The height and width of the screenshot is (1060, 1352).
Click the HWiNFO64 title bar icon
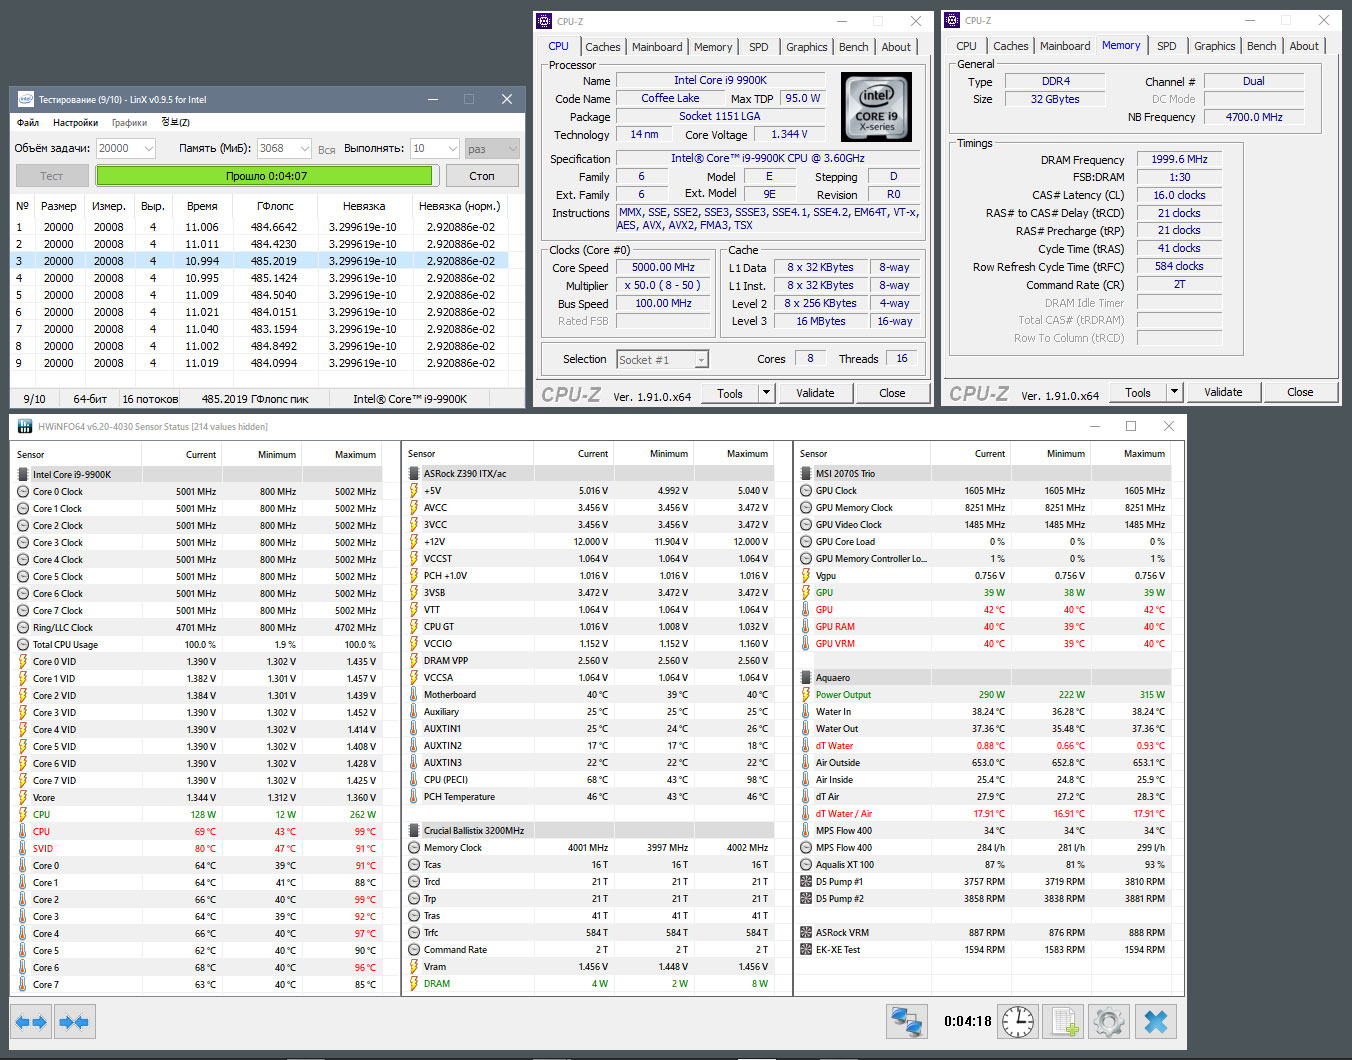pos(25,427)
